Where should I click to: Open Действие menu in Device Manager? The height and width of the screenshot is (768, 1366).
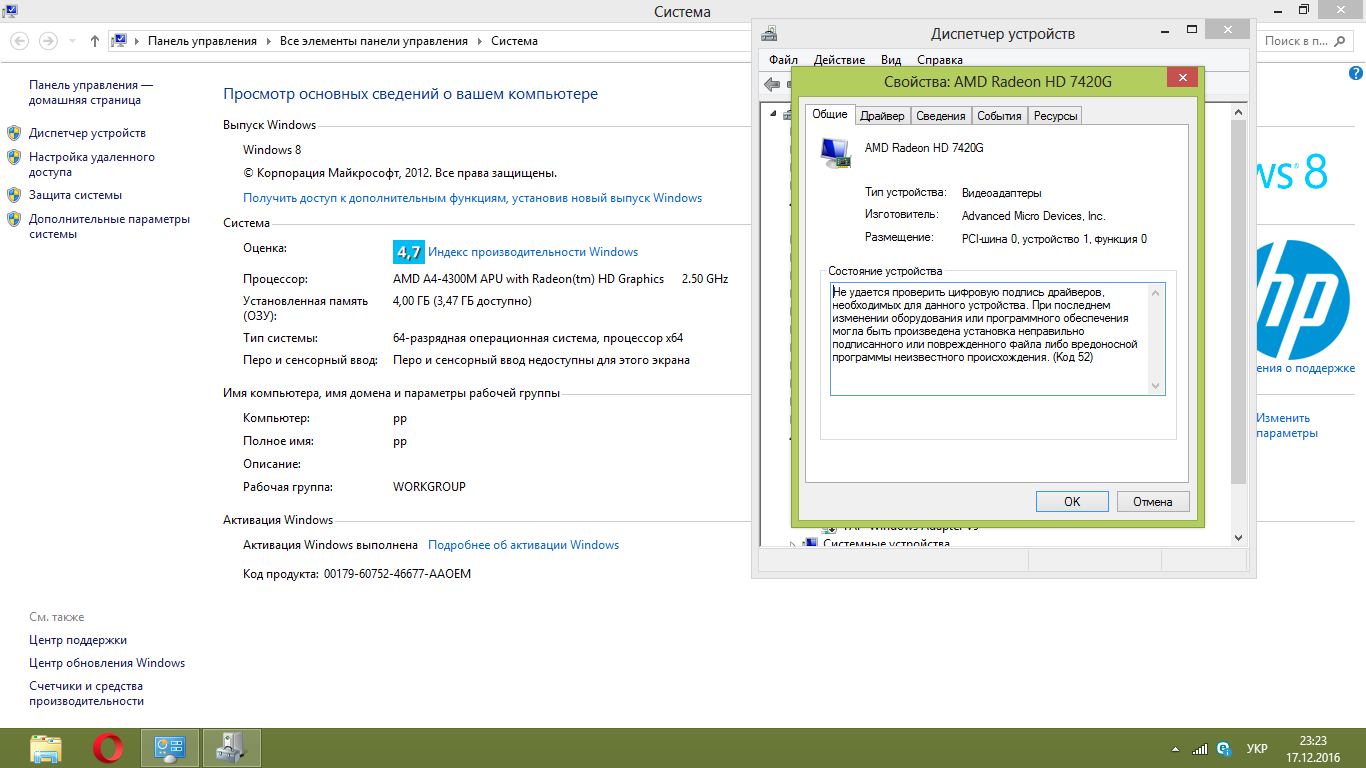click(839, 60)
